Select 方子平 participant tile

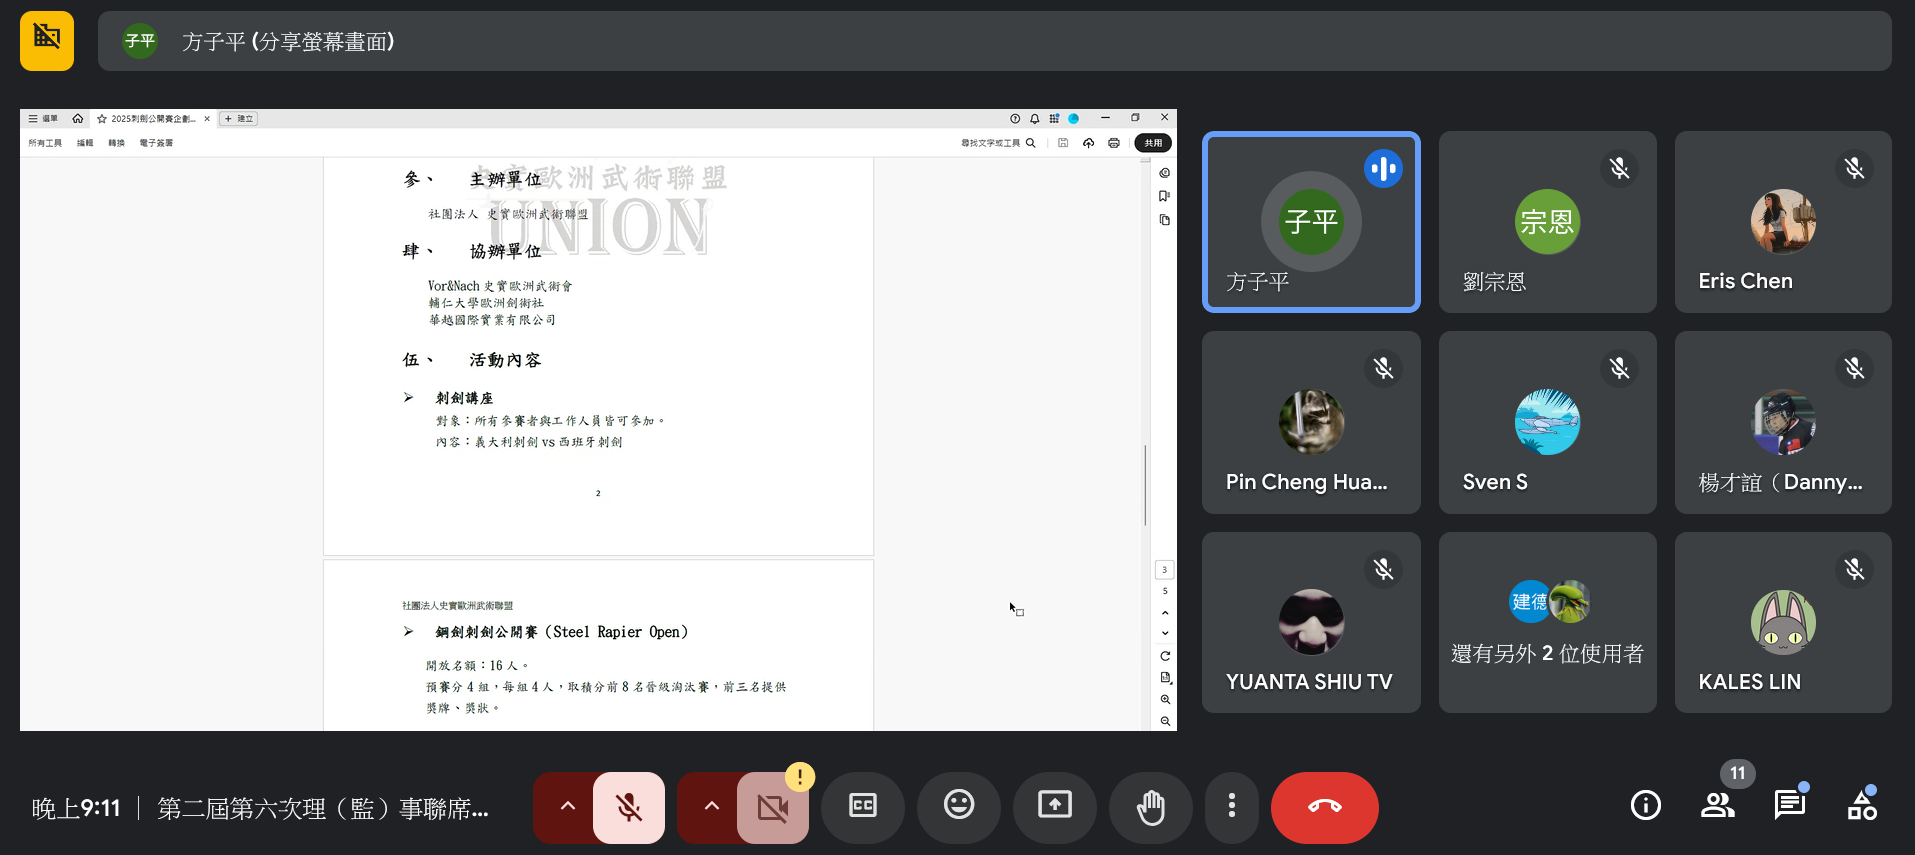pyautogui.click(x=1310, y=222)
